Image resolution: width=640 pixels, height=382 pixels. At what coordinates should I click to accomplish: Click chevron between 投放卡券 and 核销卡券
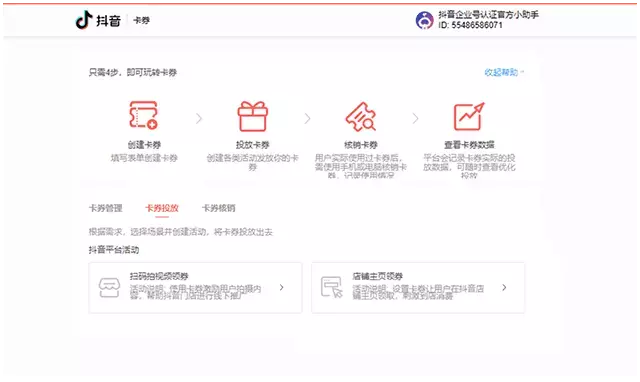click(307, 118)
